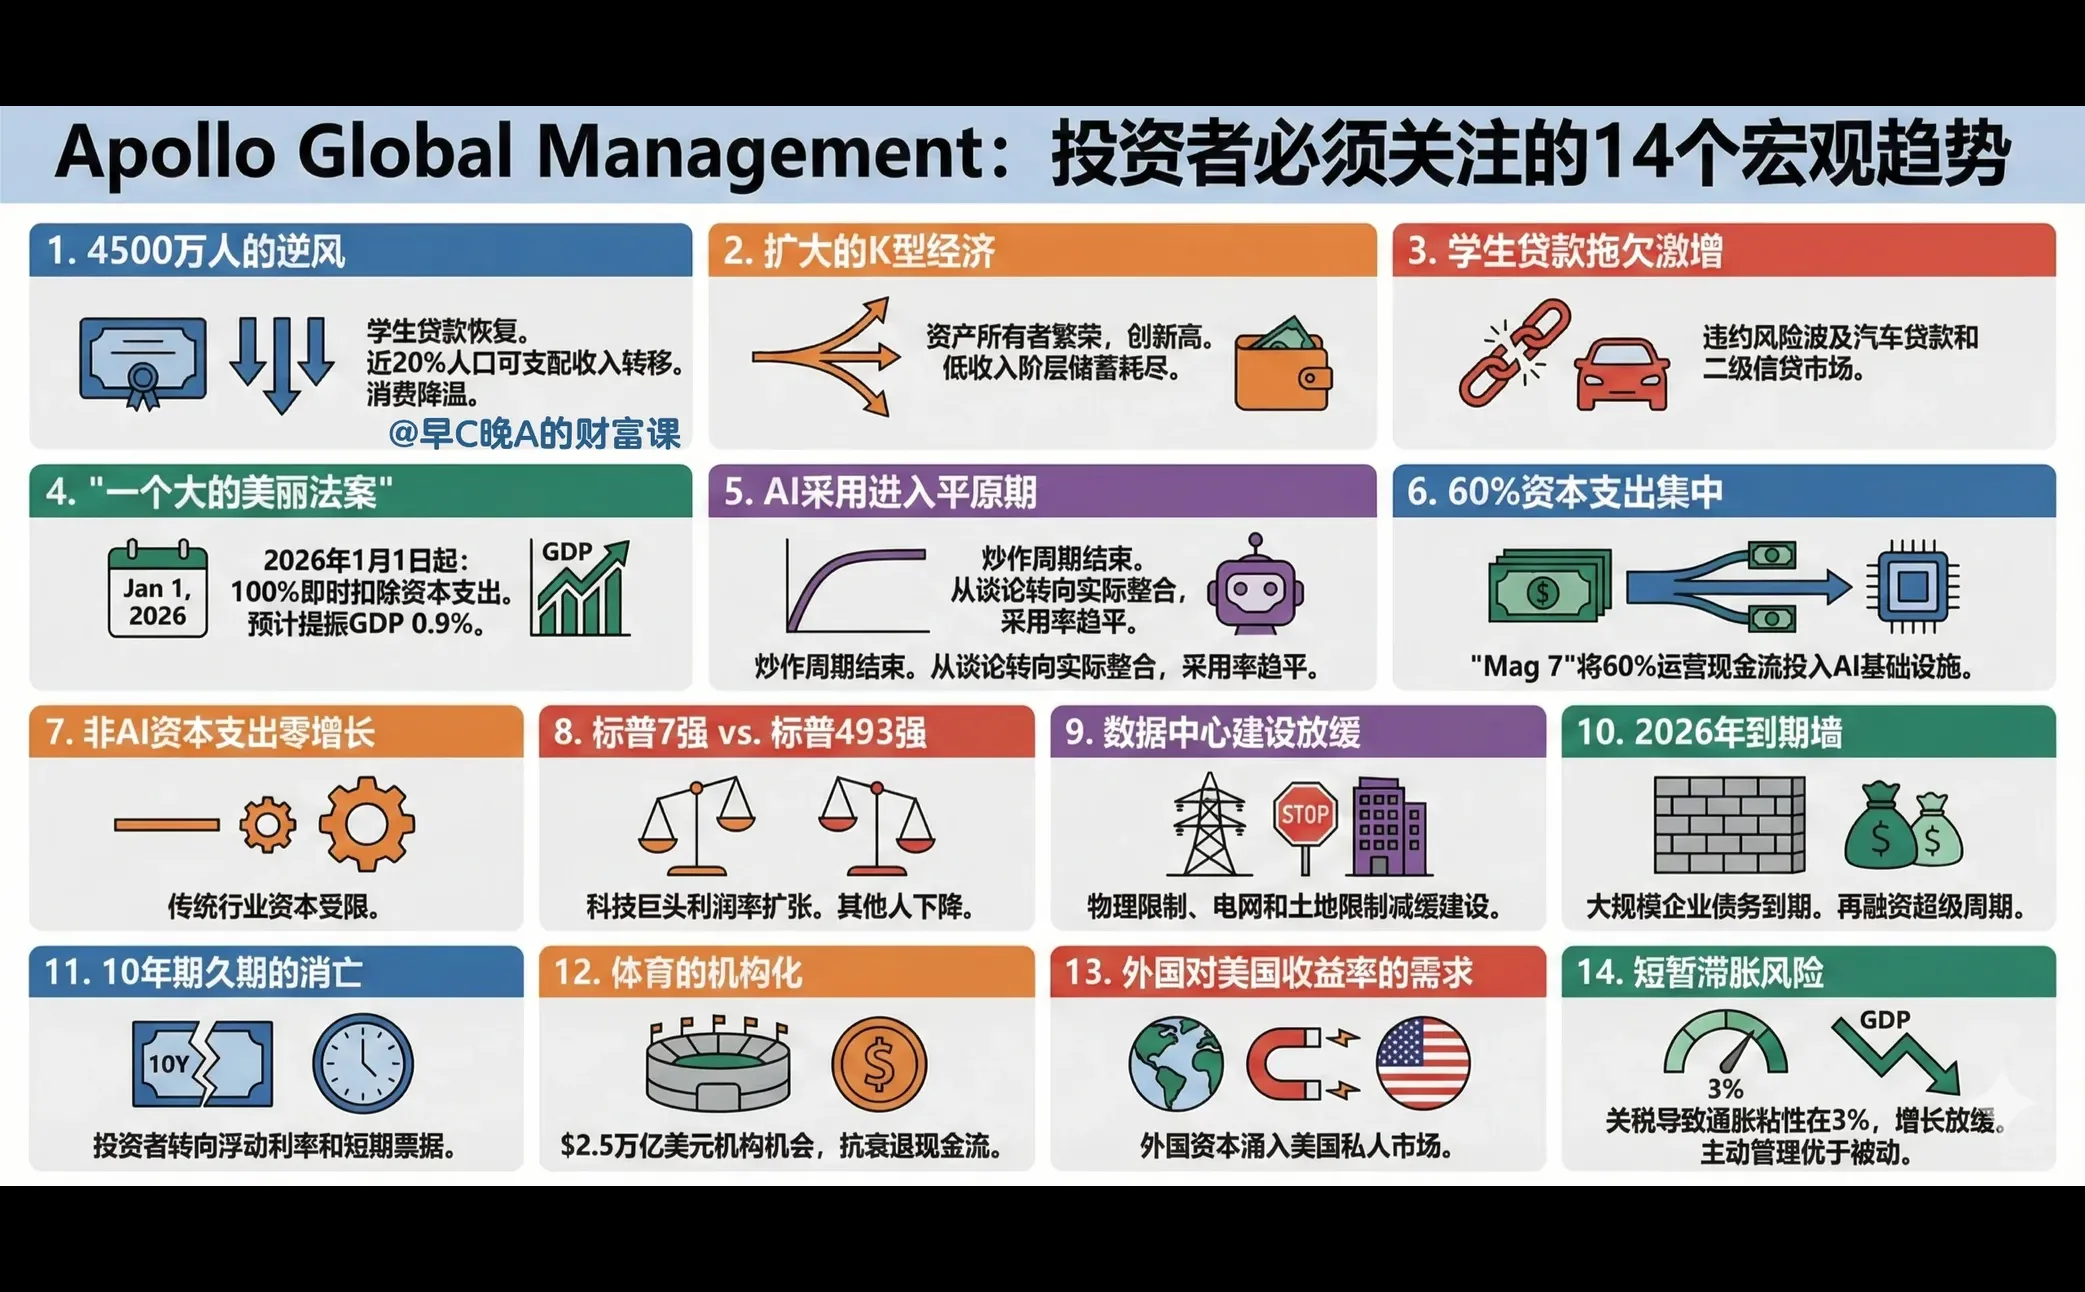Click the broken 10Y banknote icon
Image resolution: width=2085 pixels, height=1292 pixels.
pyautogui.click(x=200, y=1063)
